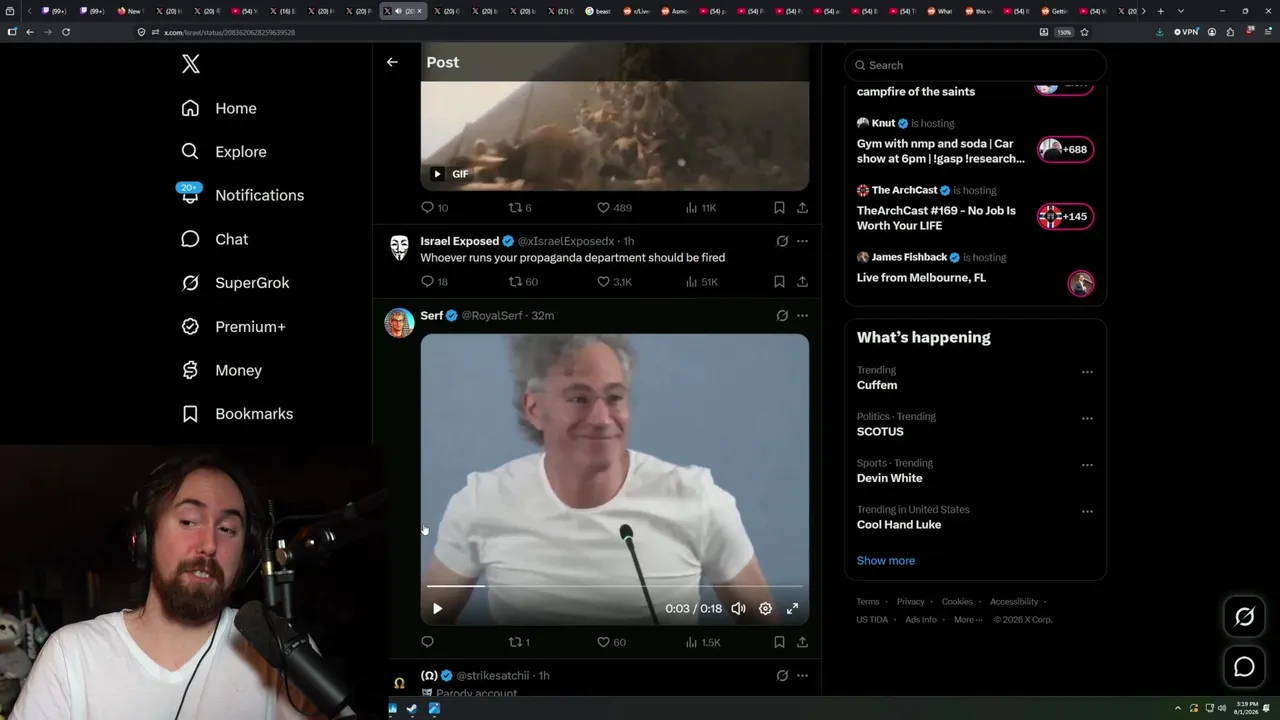The image size is (1280, 720).
Task: Like the post with 3.1K likes
Action: pyautogui.click(x=614, y=282)
